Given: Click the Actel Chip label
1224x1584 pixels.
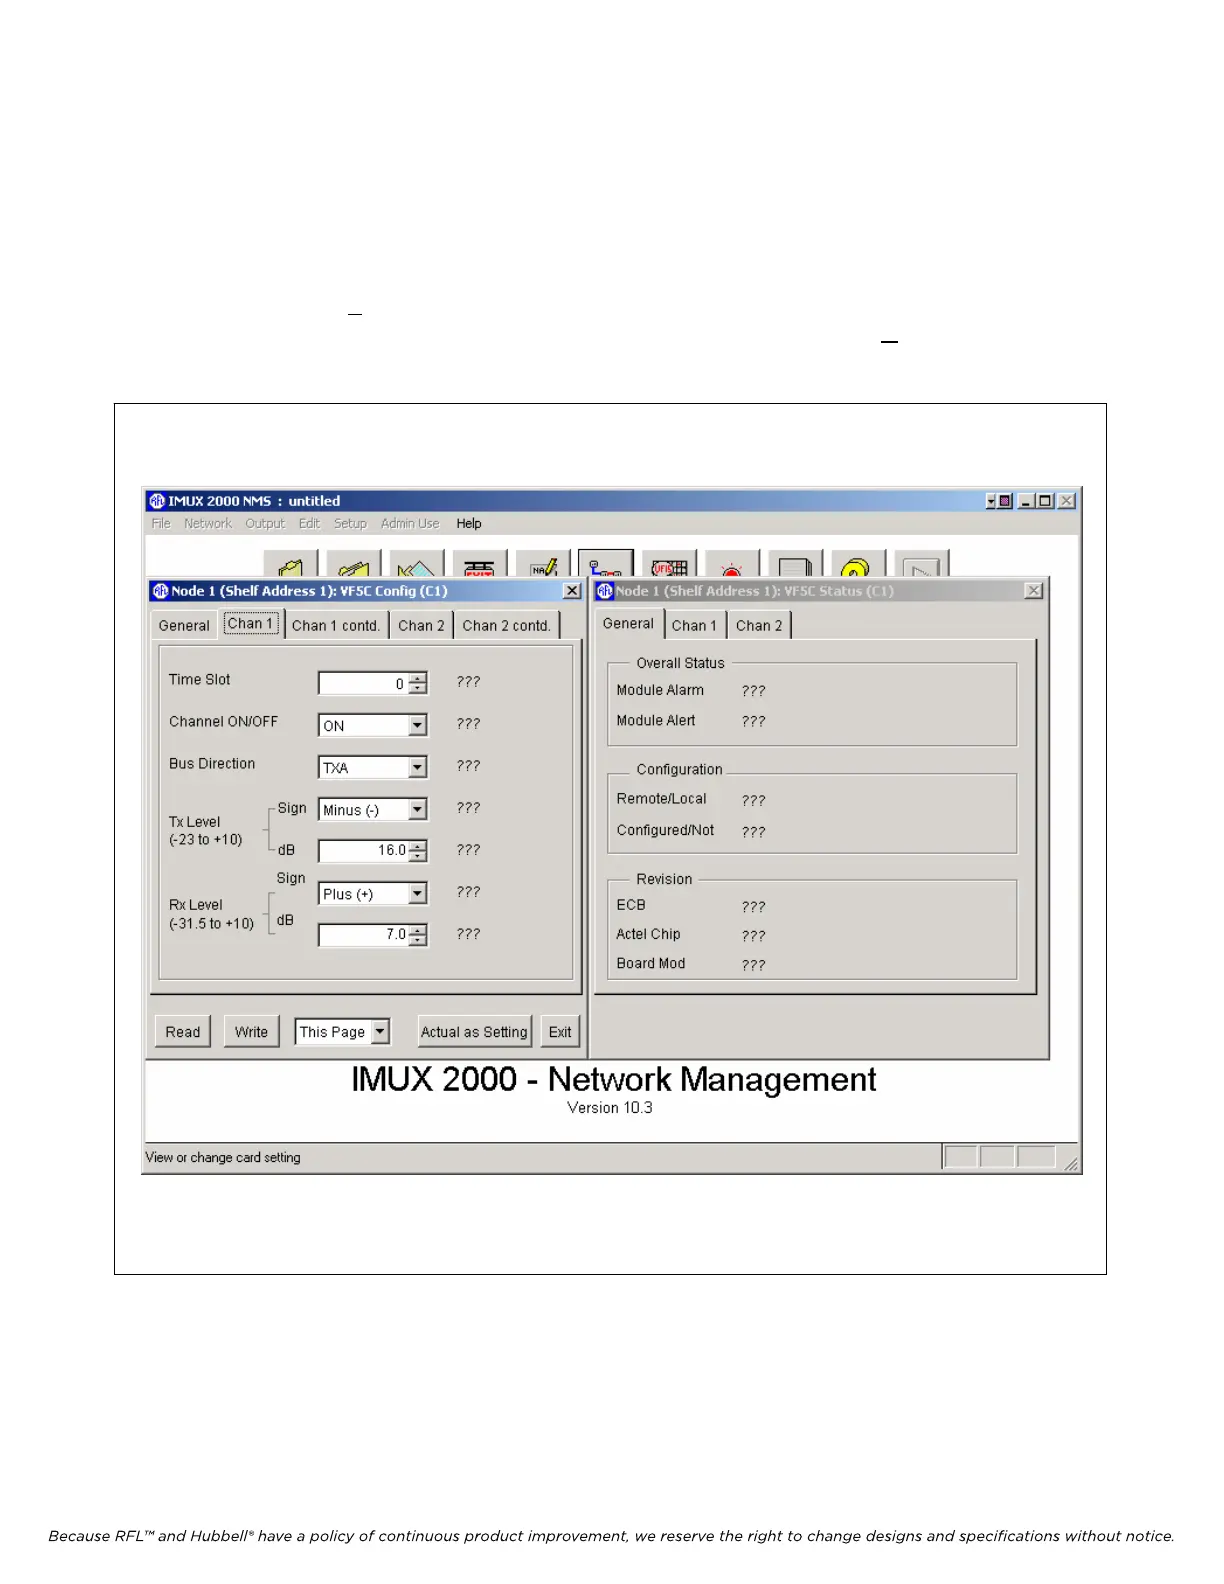Looking at the screenshot, I should click(x=648, y=934).
